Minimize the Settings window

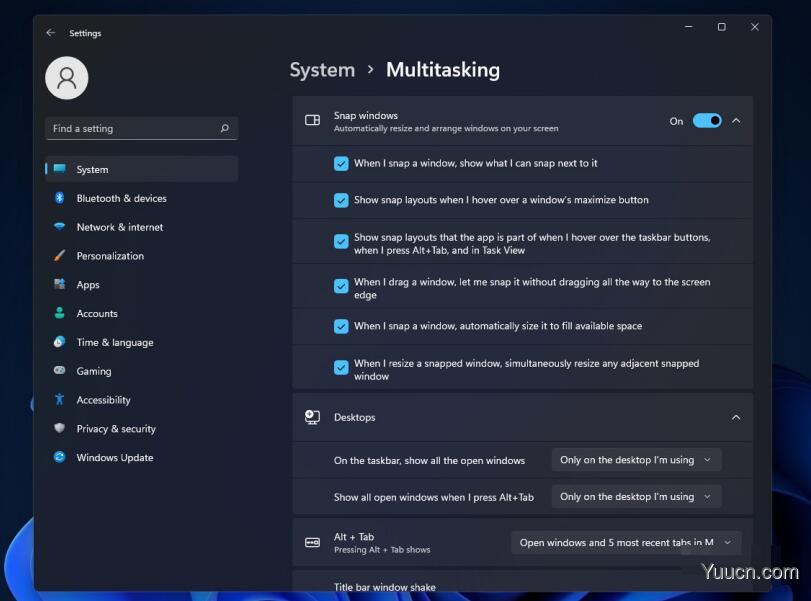[688, 27]
